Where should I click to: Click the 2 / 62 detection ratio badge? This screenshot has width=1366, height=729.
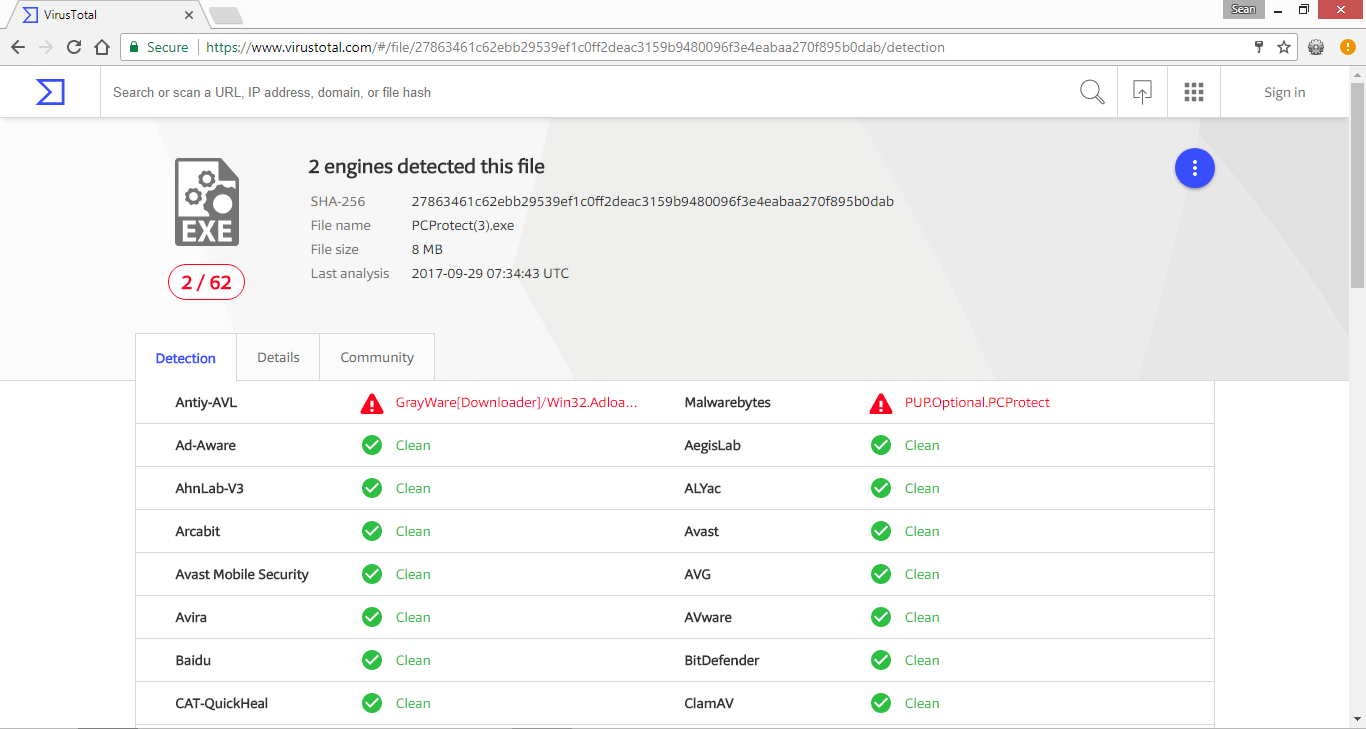click(206, 283)
